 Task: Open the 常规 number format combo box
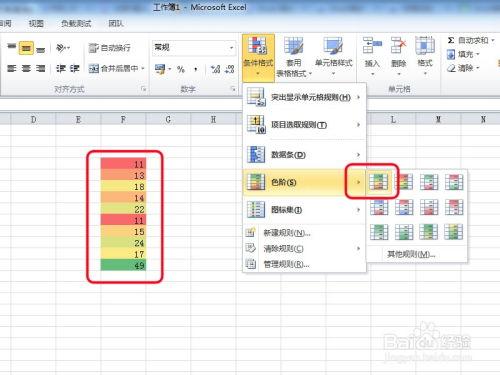coord(194,48)
